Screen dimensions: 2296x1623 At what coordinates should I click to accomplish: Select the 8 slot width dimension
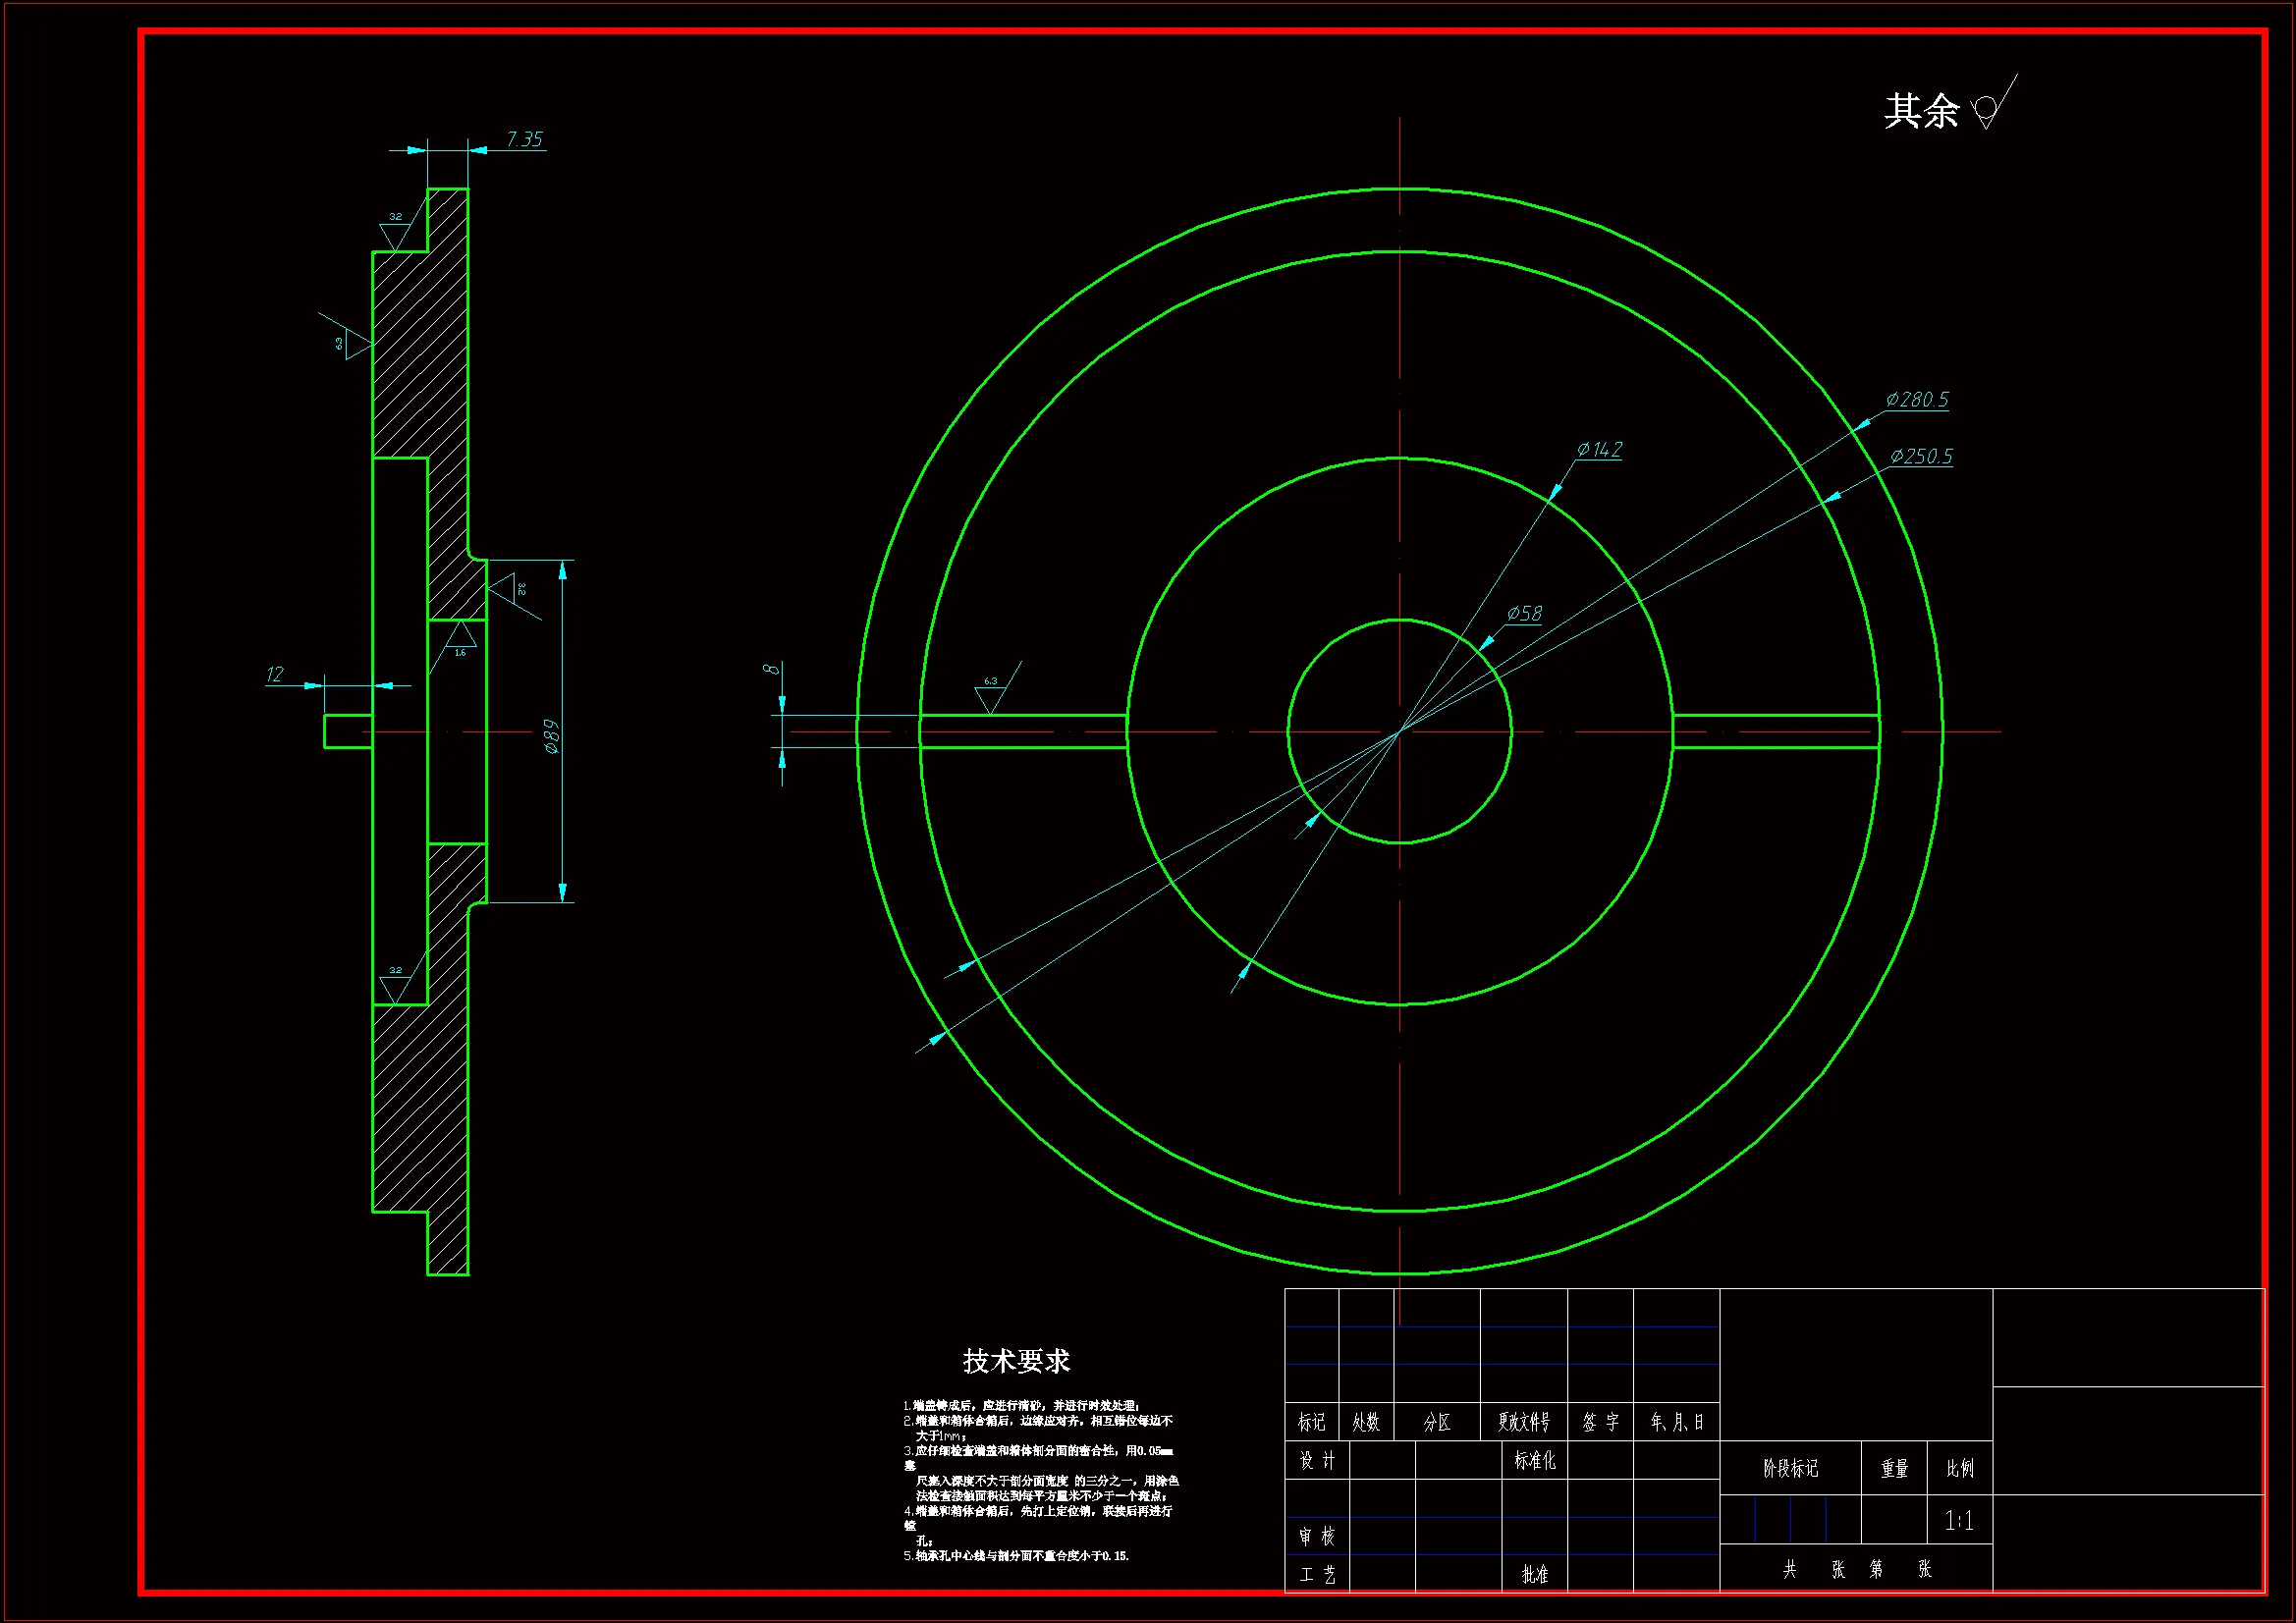coord(771,669)
